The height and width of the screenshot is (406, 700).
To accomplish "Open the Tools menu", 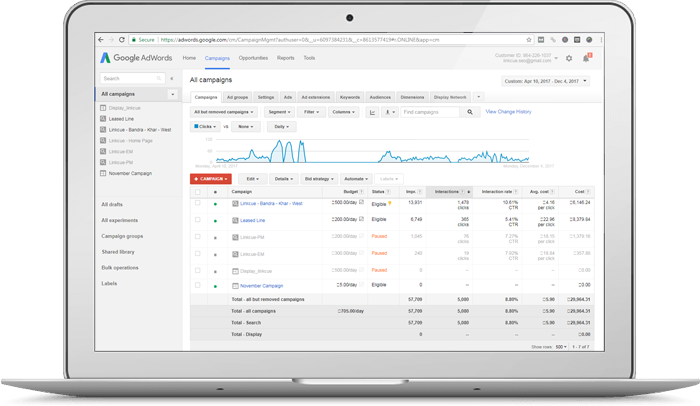I will coord(309,58).
